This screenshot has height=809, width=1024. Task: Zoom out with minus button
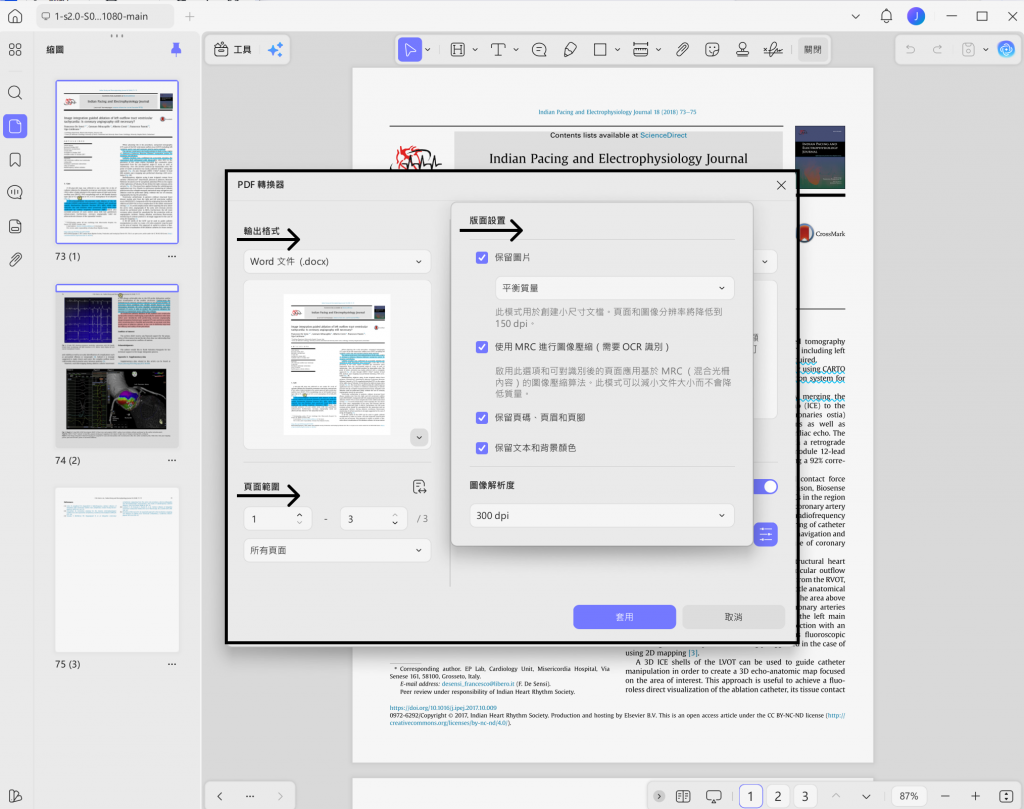(x=945, y=796)
